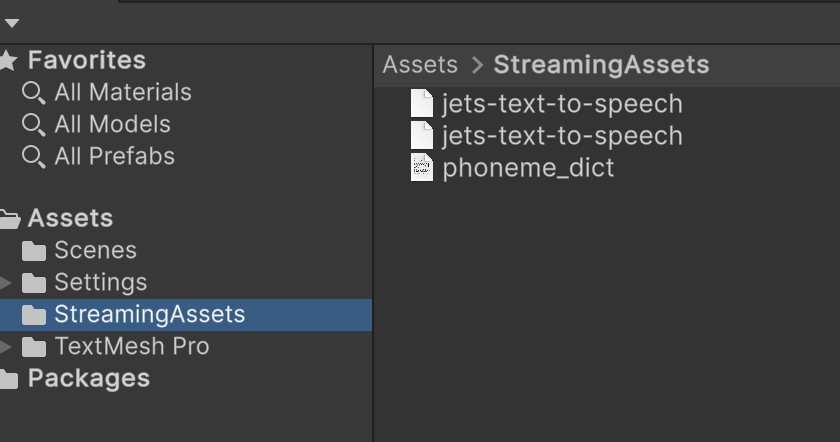Select the phoneme_dict file name

pyautogui.click(x=528, y=168)
